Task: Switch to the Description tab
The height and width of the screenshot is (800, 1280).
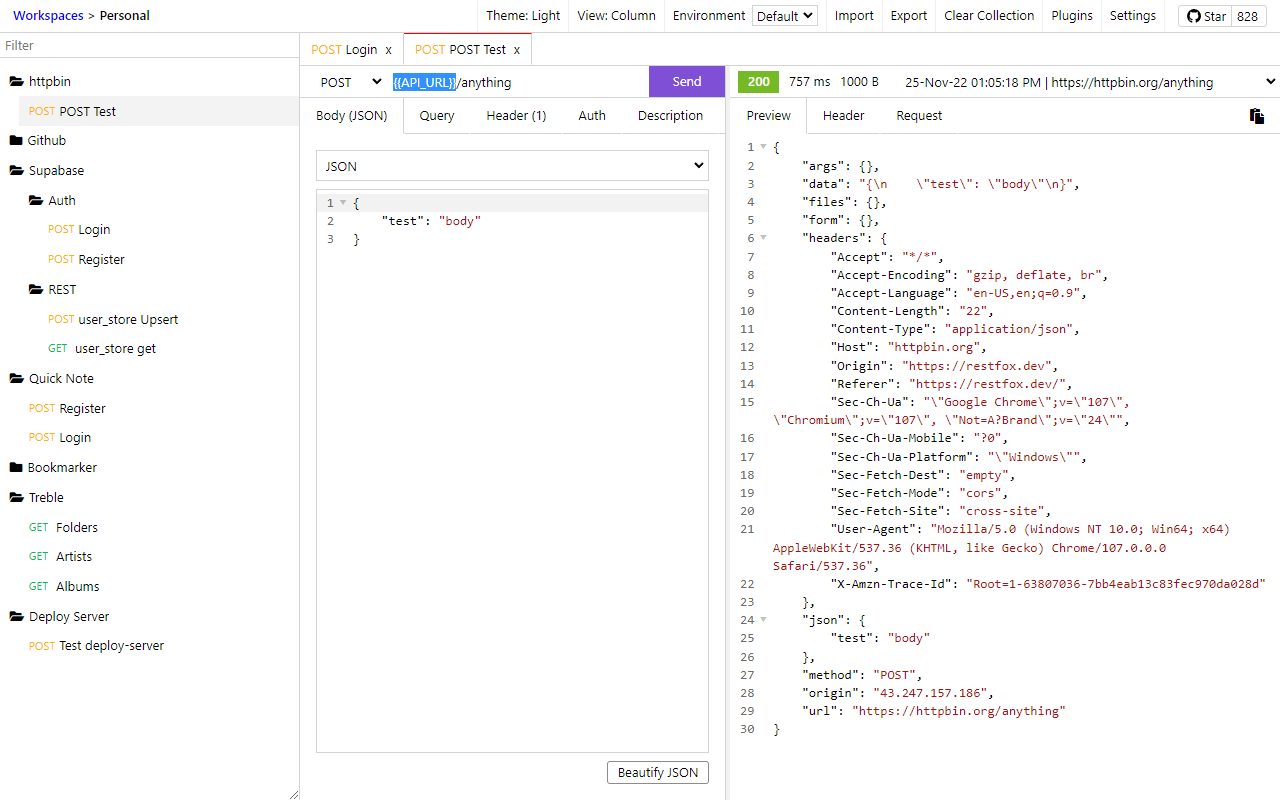Action: [x=670, y=116]
